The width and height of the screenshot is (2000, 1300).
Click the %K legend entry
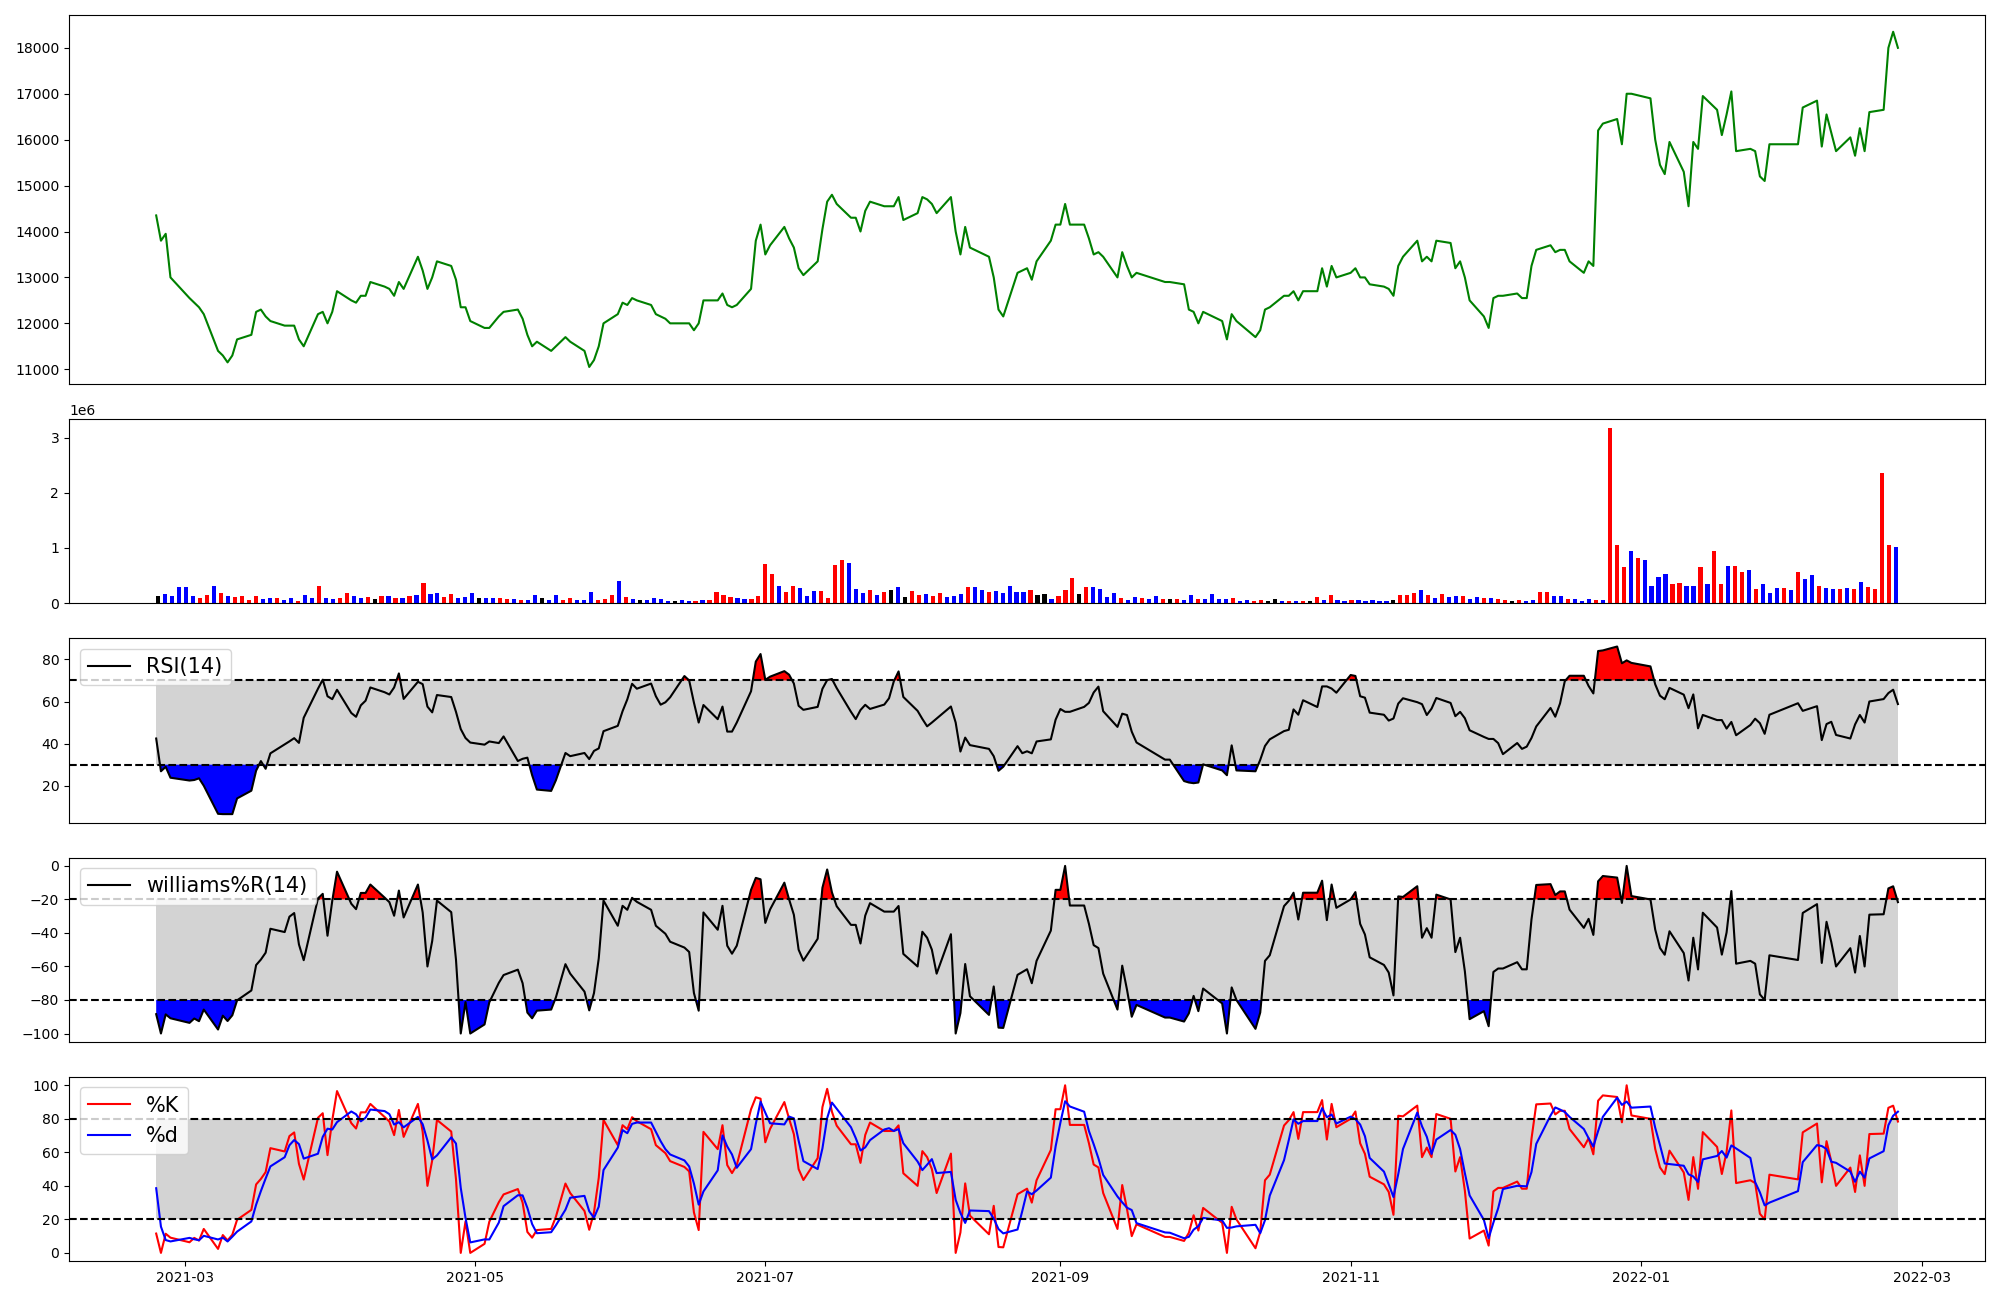pyautogui.click(x=162, y=1105)
